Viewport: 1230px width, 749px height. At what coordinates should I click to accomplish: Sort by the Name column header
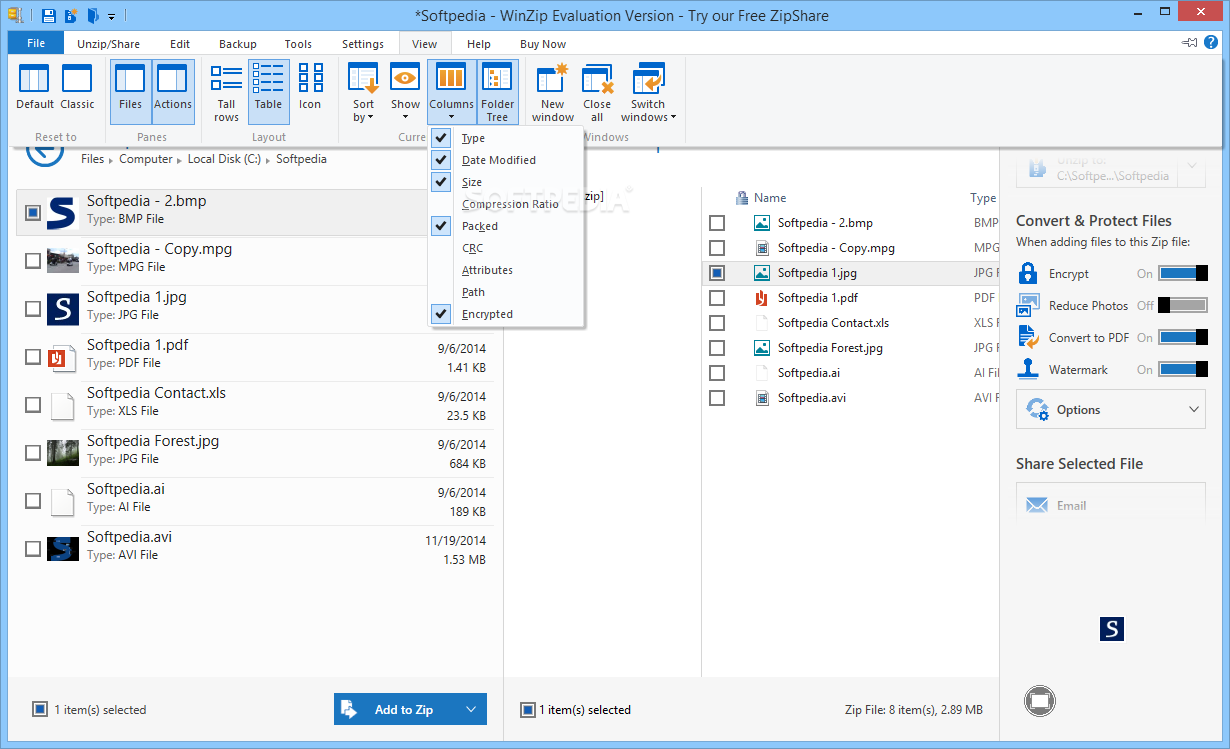click(x=770, y=198)
